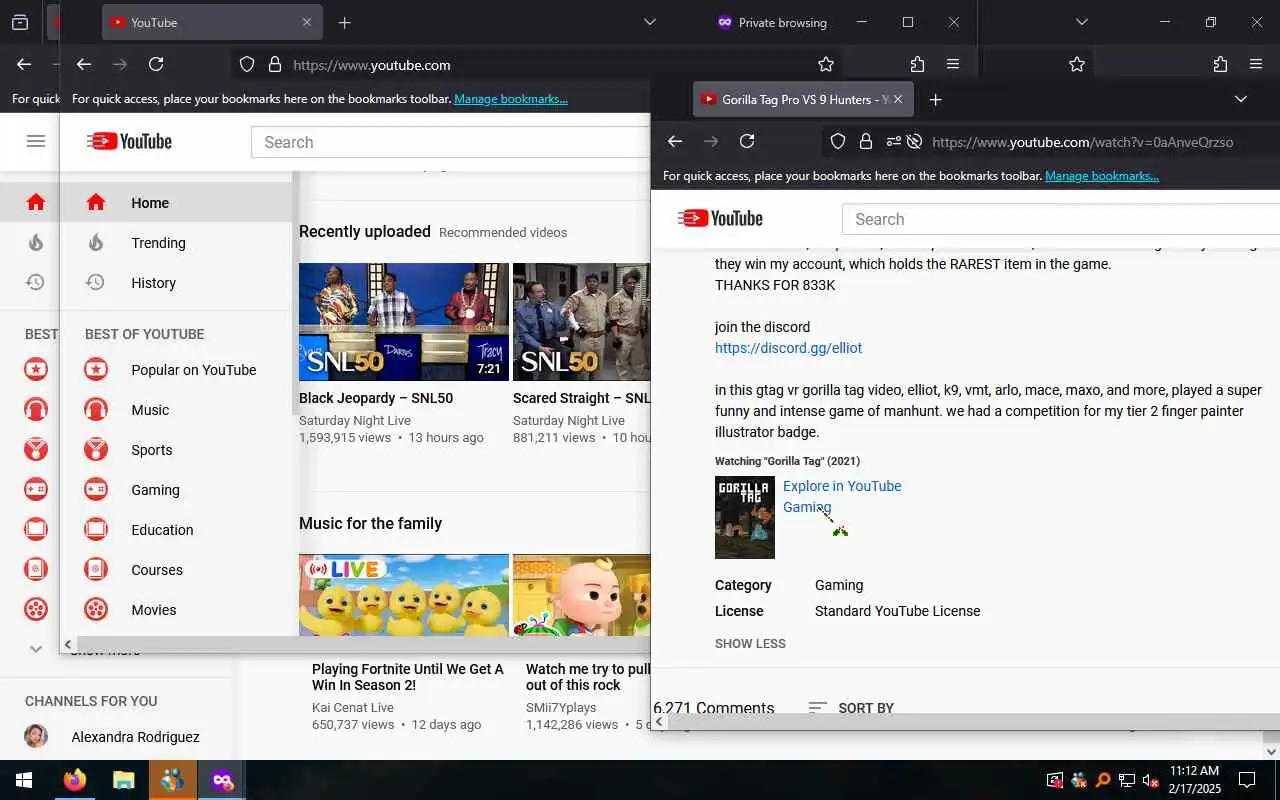Close the YouTube tab
1280x800 pixels.
pos(307,22)
